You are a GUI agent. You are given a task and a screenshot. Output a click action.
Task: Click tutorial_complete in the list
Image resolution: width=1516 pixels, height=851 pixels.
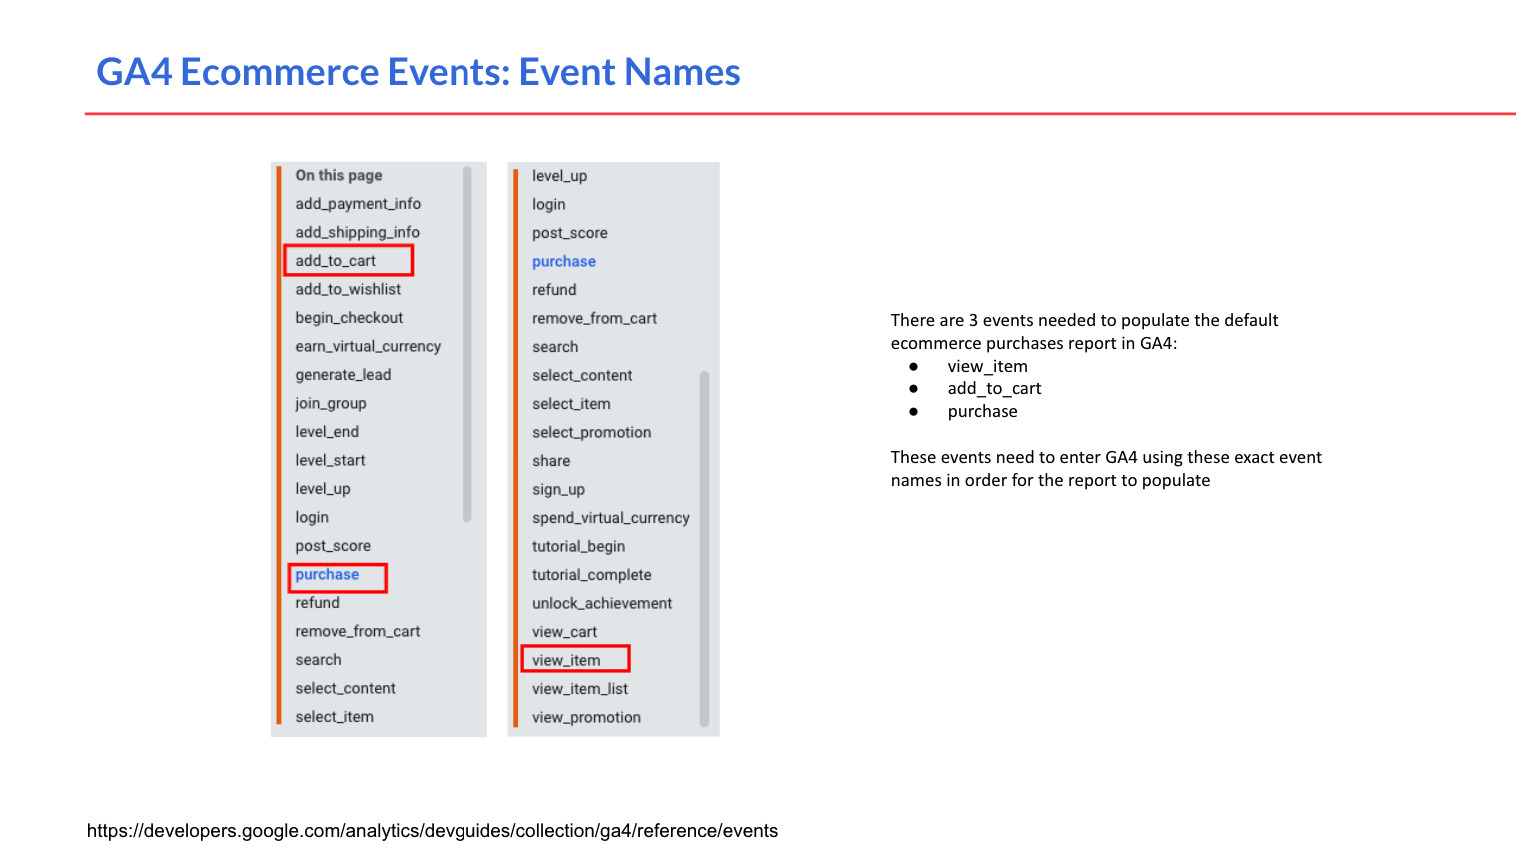(x=591, y=575)
